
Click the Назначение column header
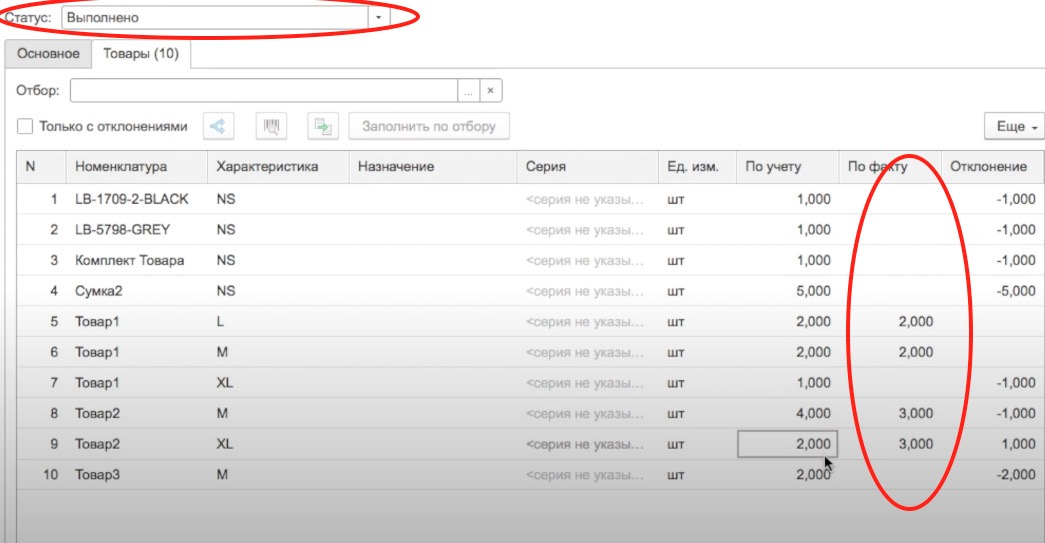pos(433,167)
